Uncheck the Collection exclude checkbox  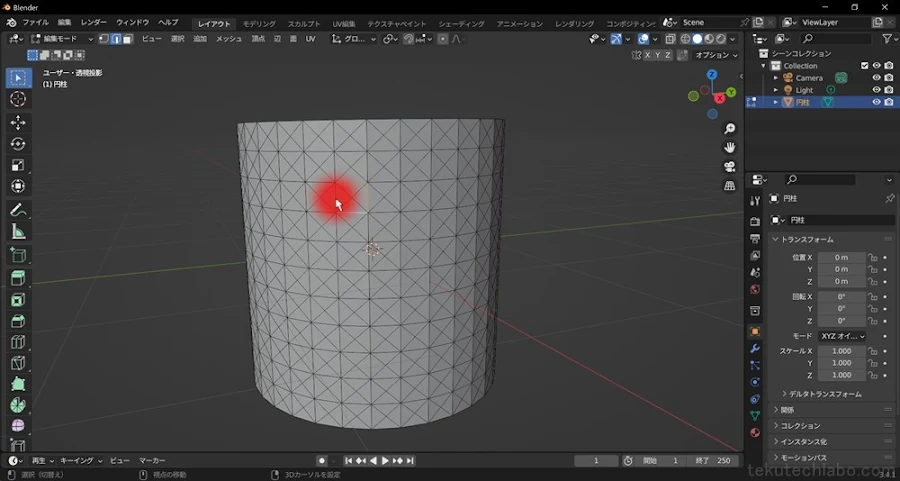tap(864, 65)
